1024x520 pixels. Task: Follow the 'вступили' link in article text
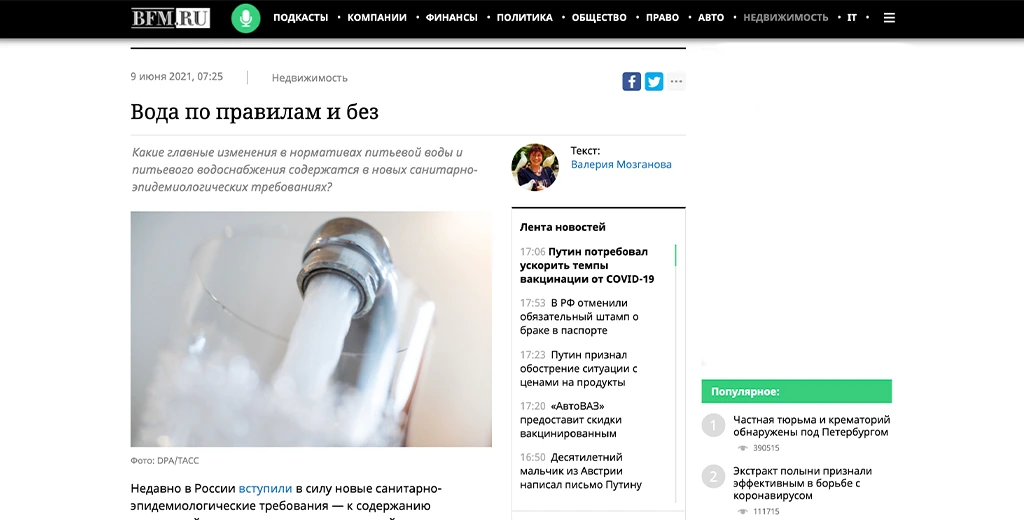265,489
